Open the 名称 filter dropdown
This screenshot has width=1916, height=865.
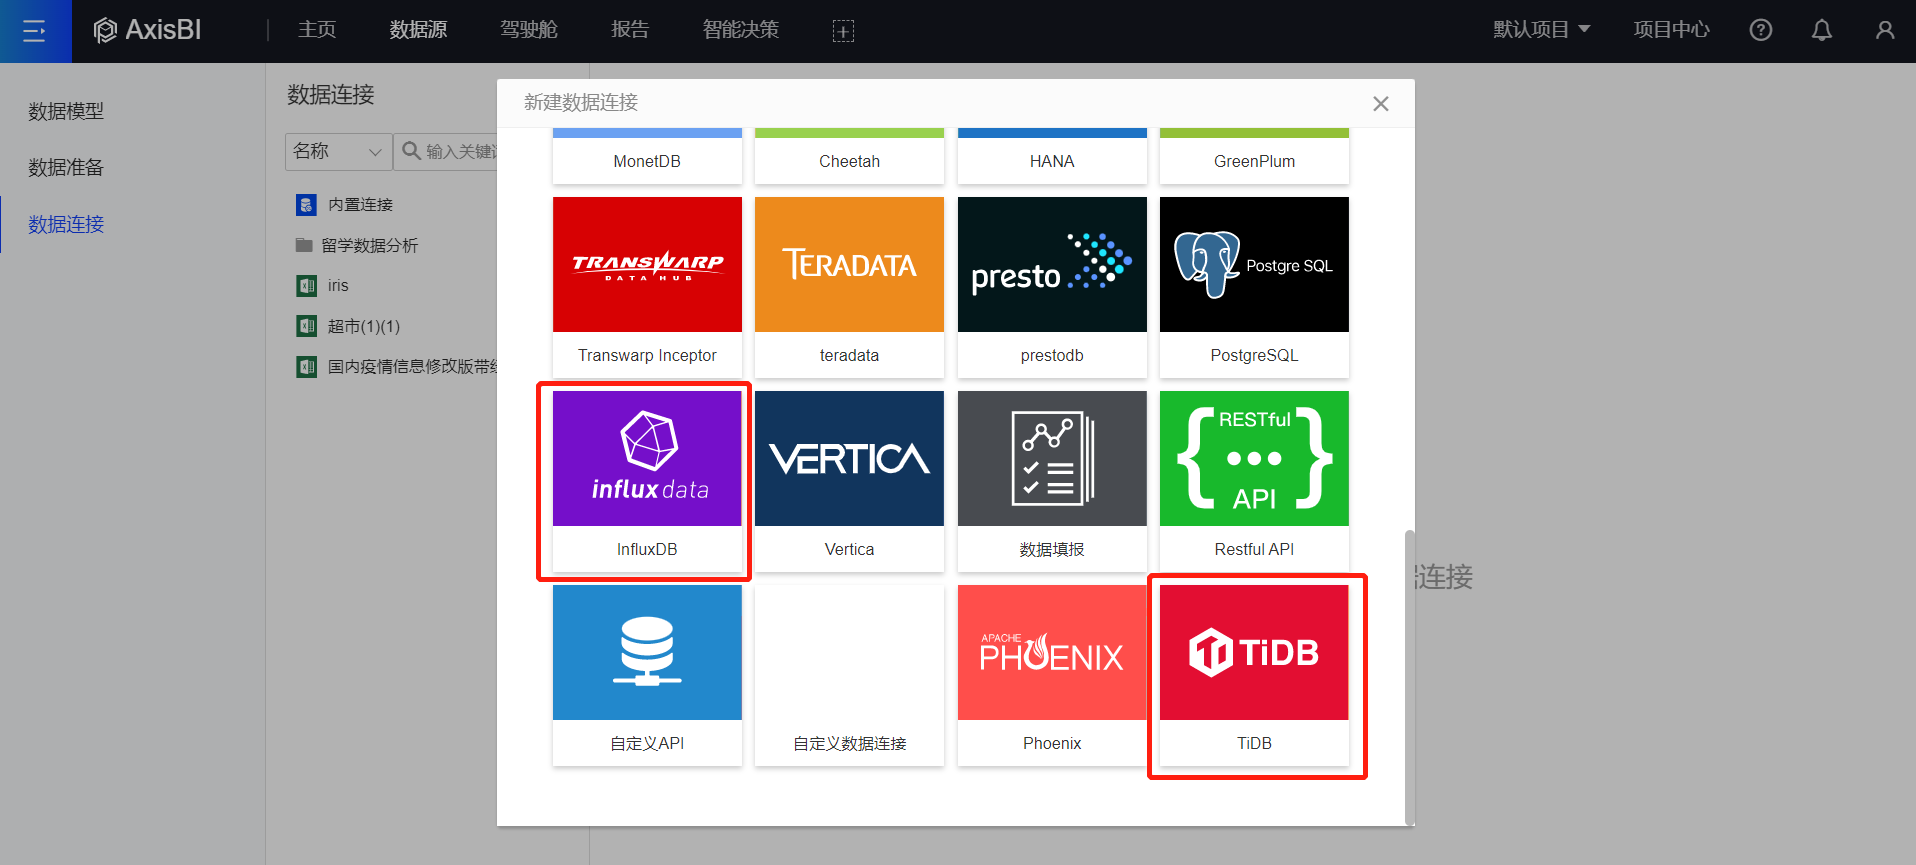[338, 151]
